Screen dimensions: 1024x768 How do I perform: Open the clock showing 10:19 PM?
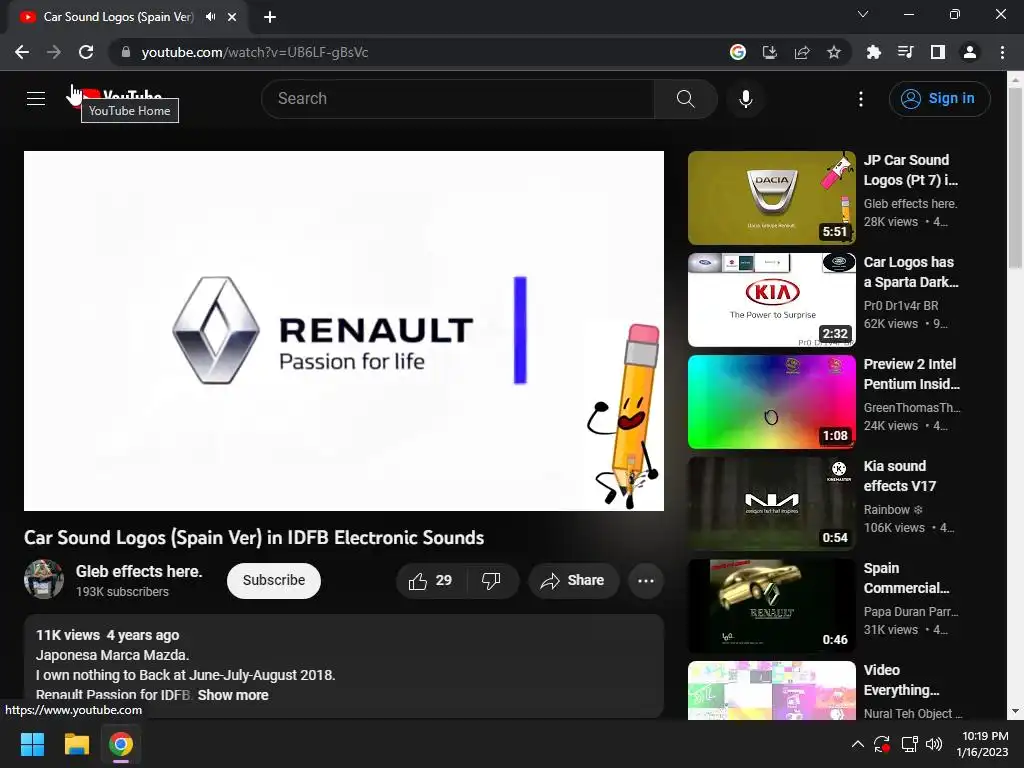(984, 744)
